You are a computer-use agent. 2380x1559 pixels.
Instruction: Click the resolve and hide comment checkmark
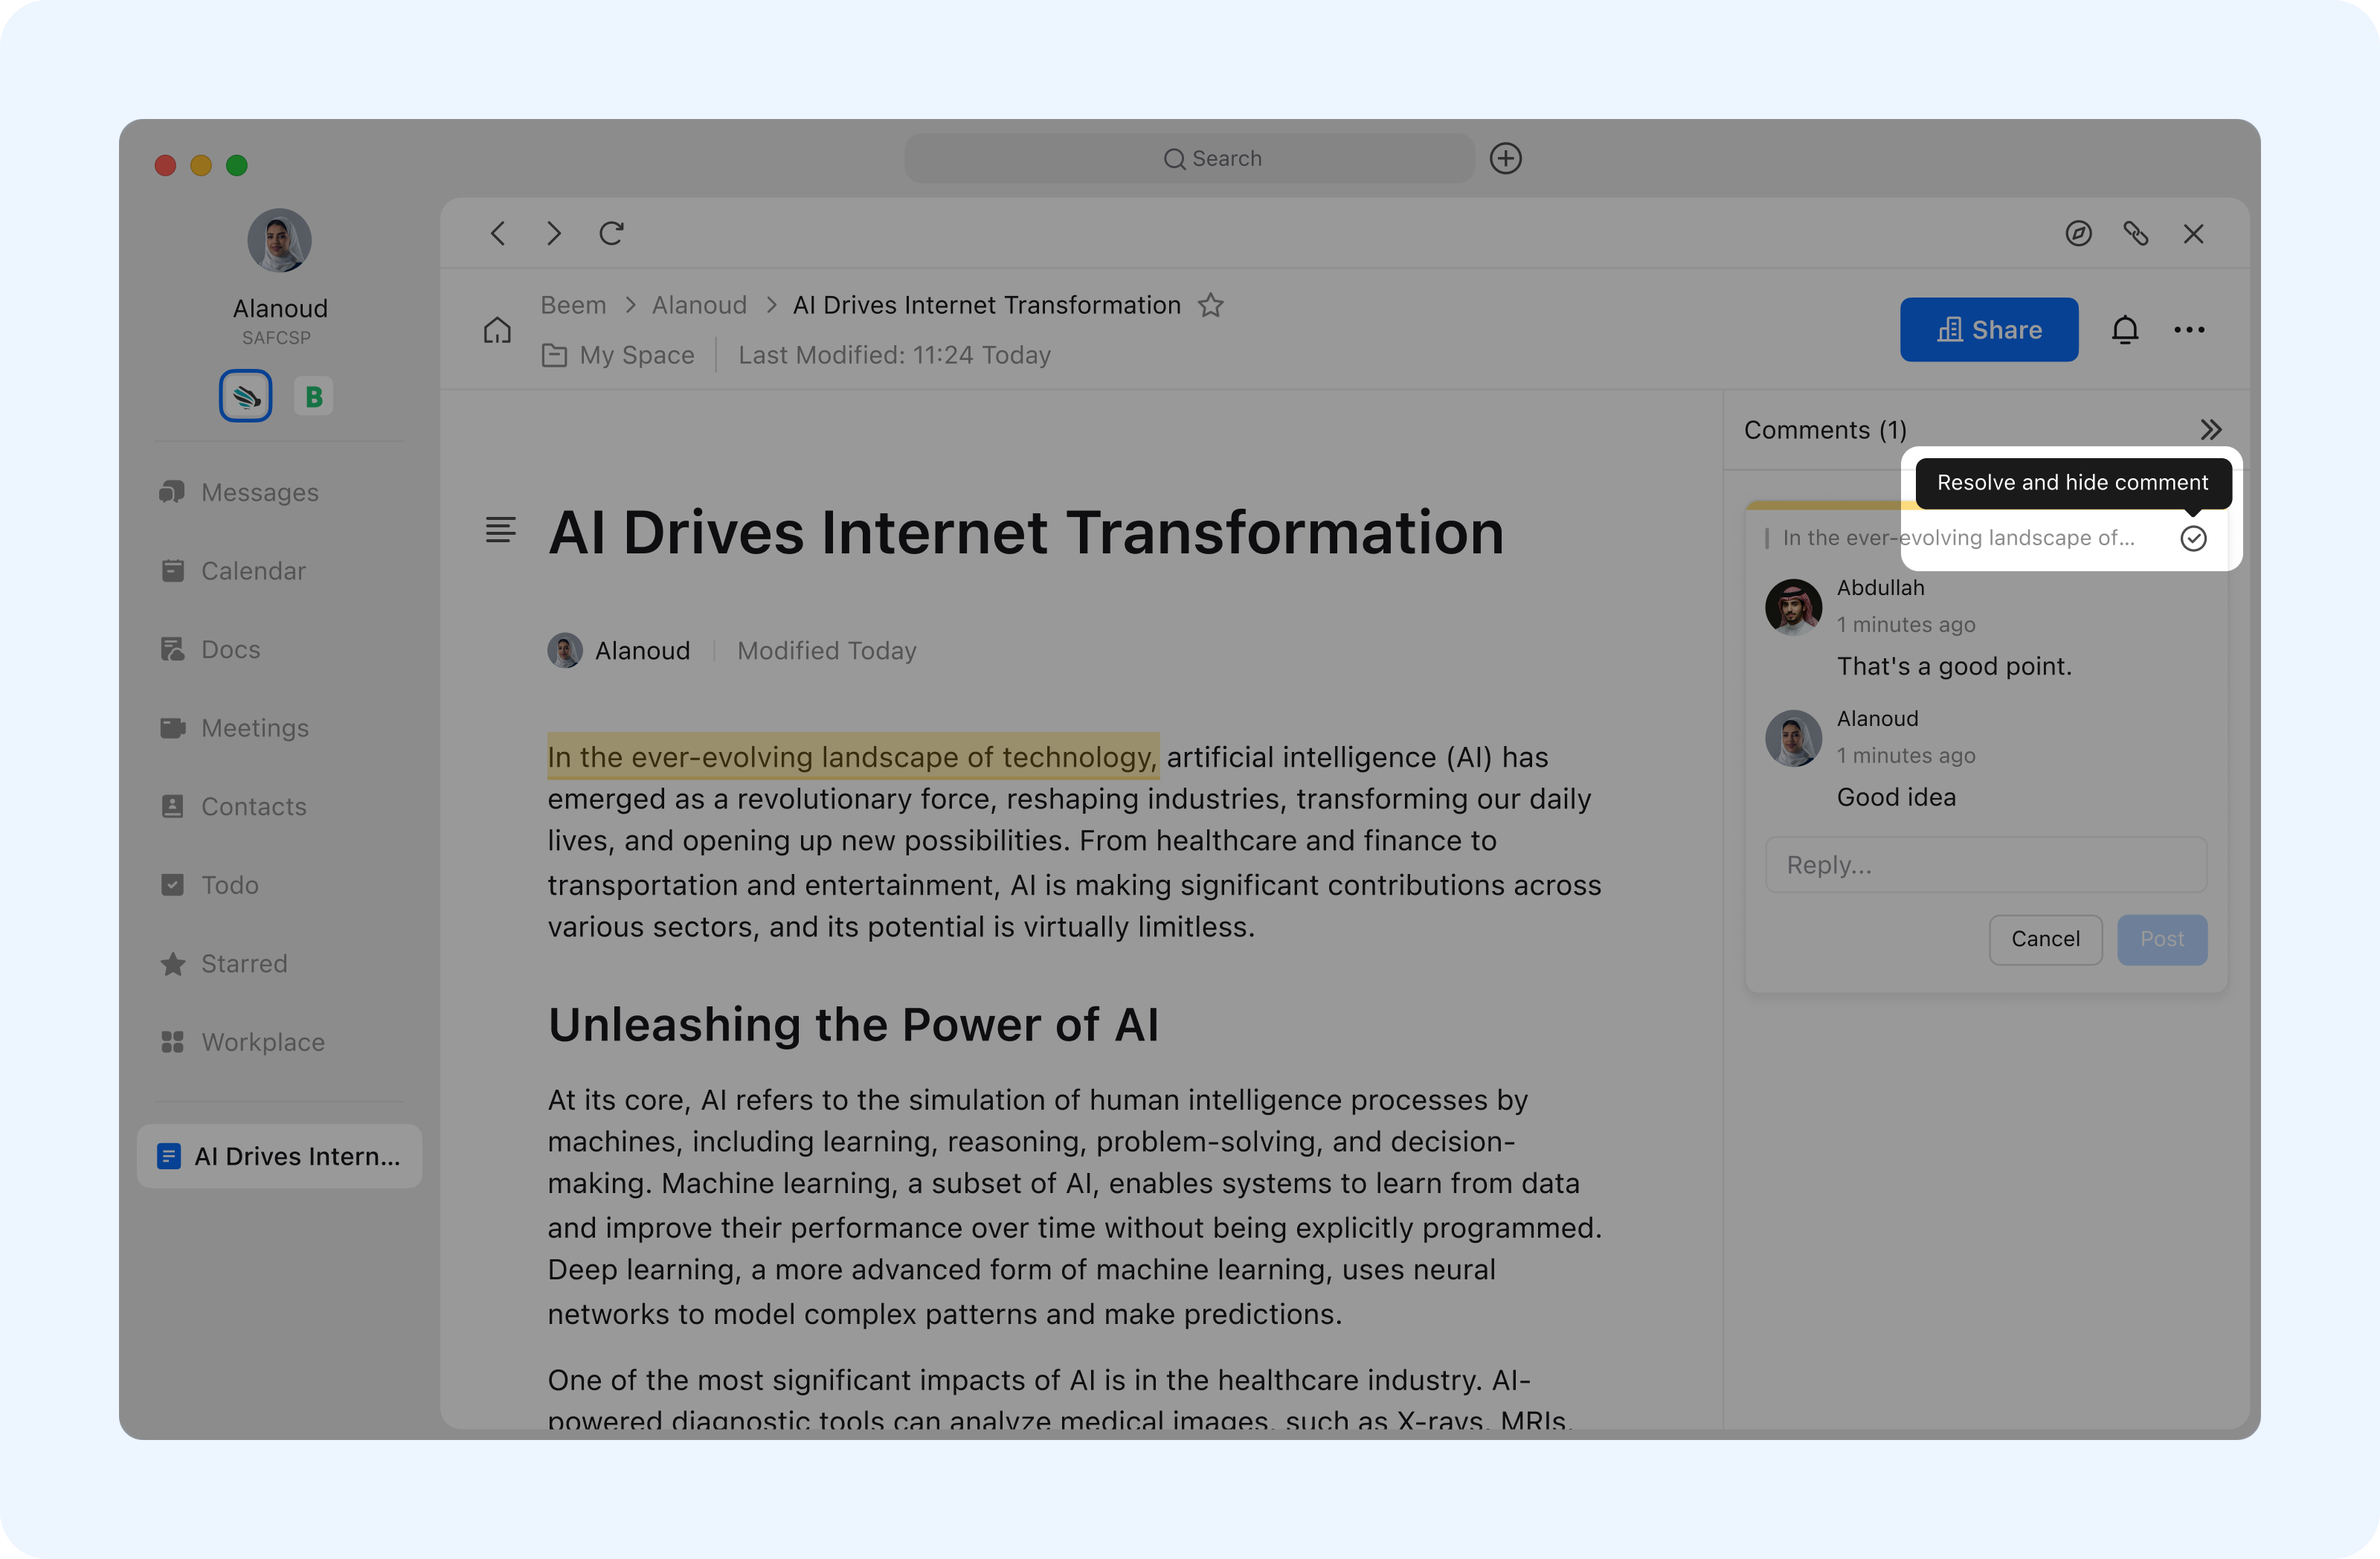(2193, 539)
